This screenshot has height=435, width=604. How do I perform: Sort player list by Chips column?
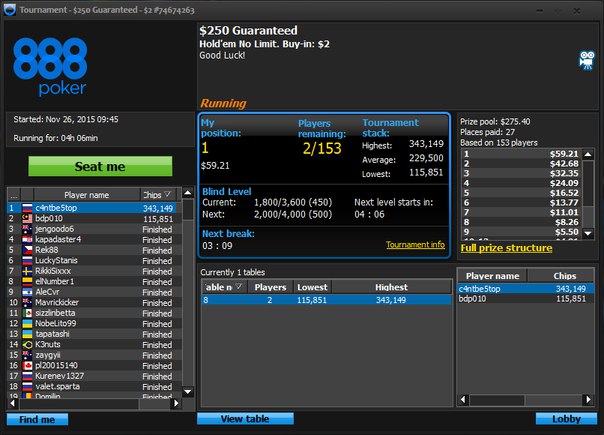[157, 195]
